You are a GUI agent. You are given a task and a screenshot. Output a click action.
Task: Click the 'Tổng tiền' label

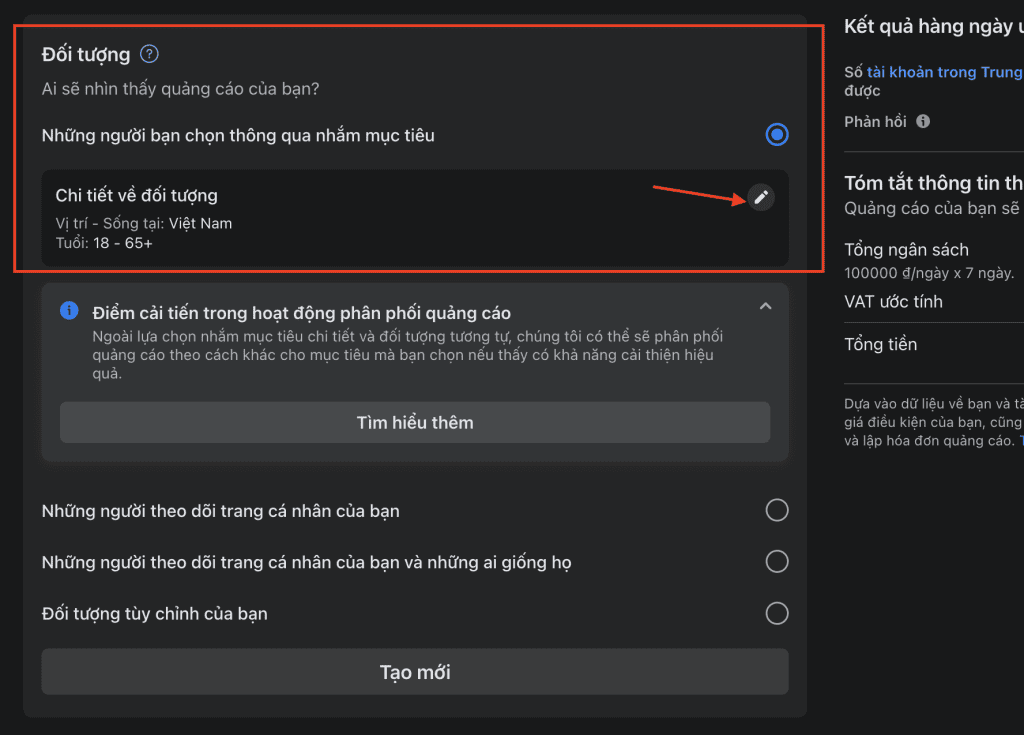click(x=880, y=344)
